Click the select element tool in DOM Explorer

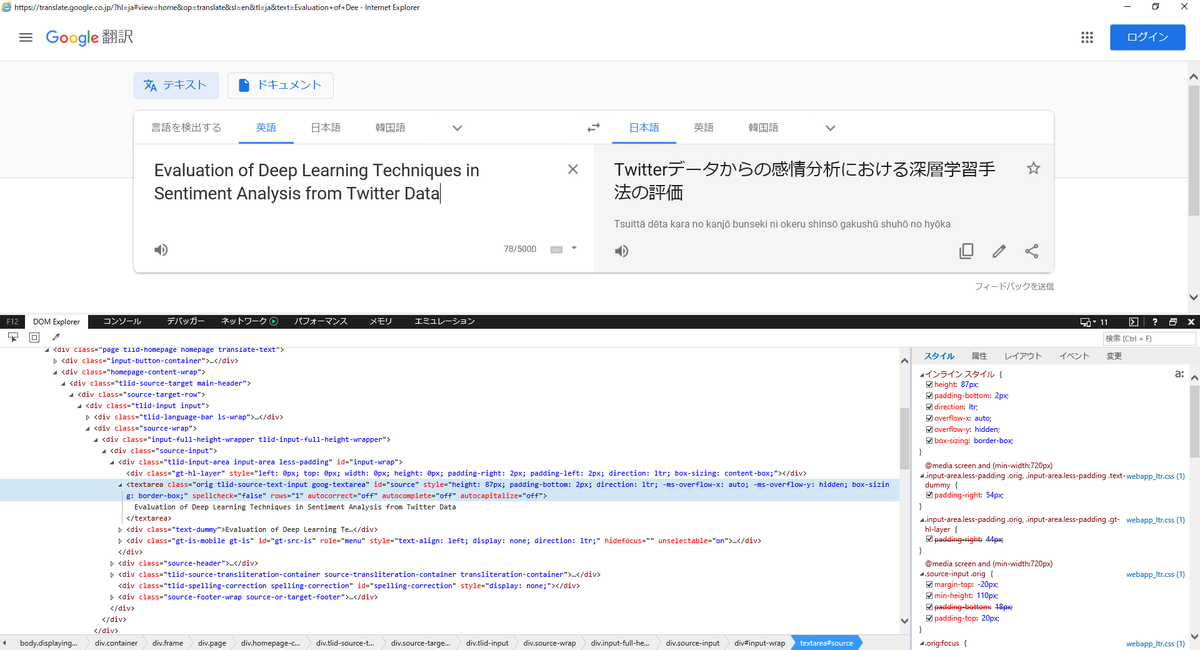pyautogui.click(x=12, y=337)
